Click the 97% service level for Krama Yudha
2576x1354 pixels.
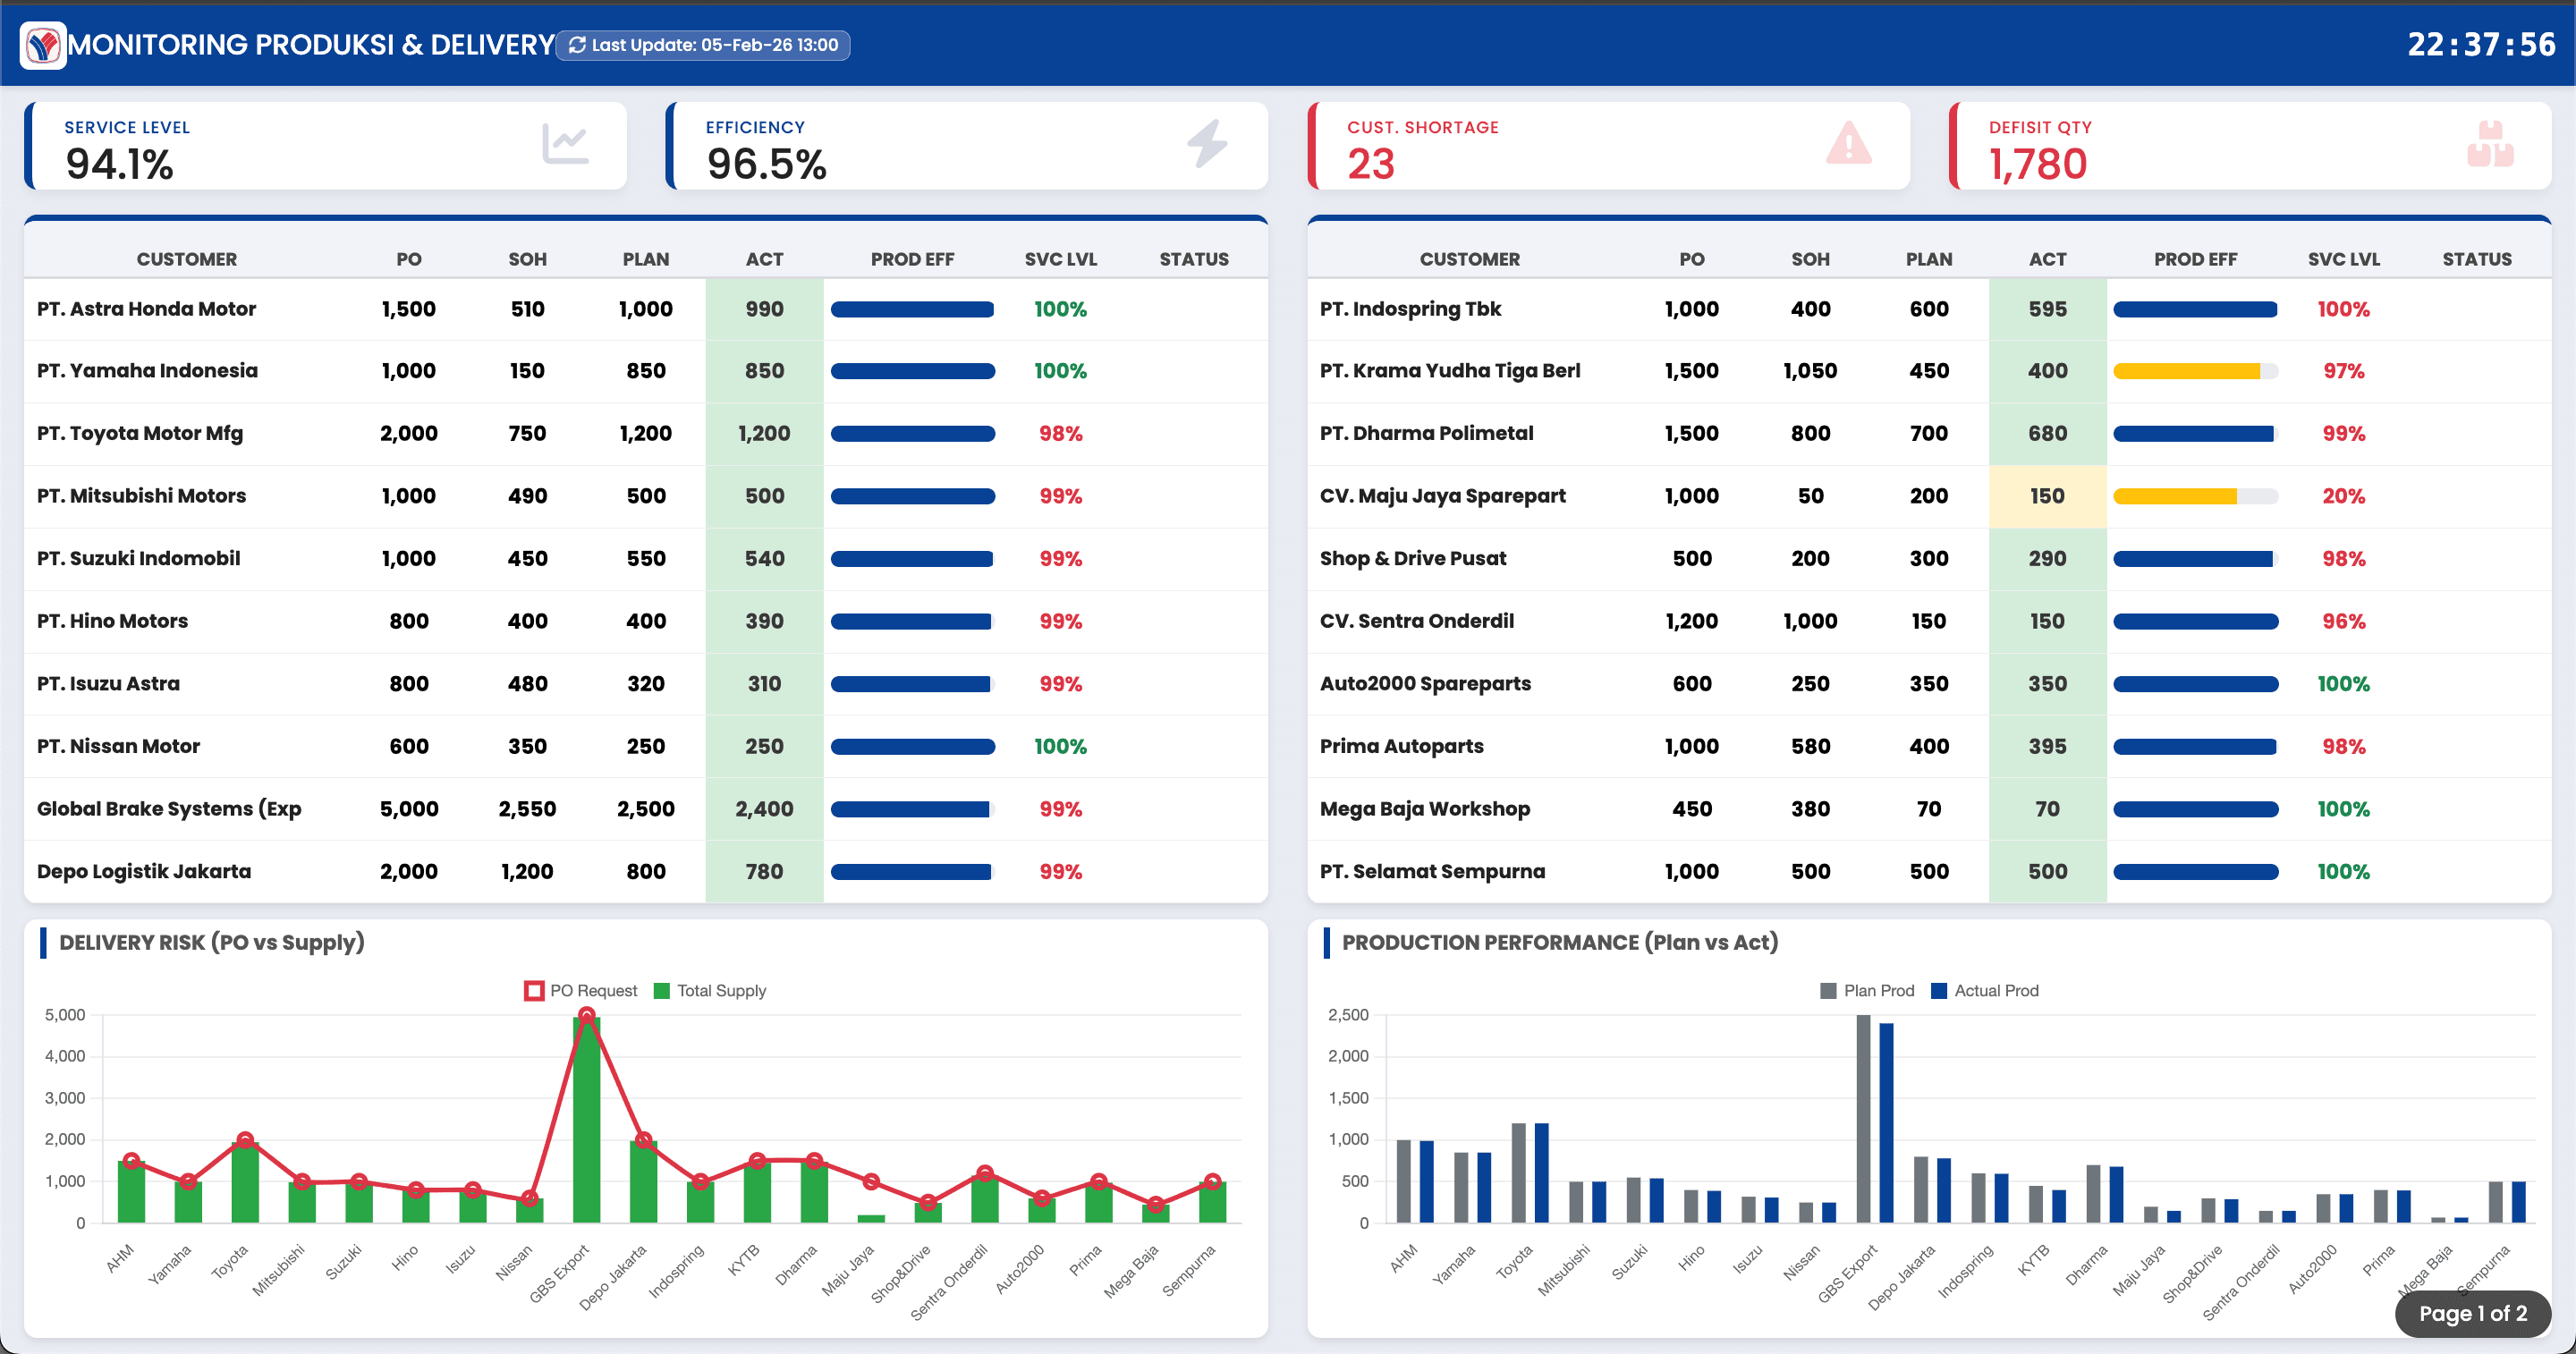[2344, 371]
